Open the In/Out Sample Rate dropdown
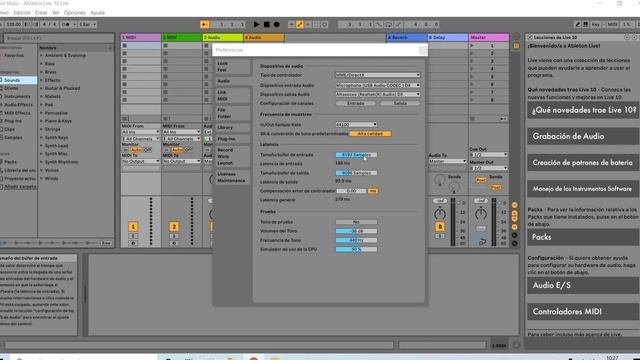Image resolution: width=640 pixels, height=360 pixels. [356, 124]
